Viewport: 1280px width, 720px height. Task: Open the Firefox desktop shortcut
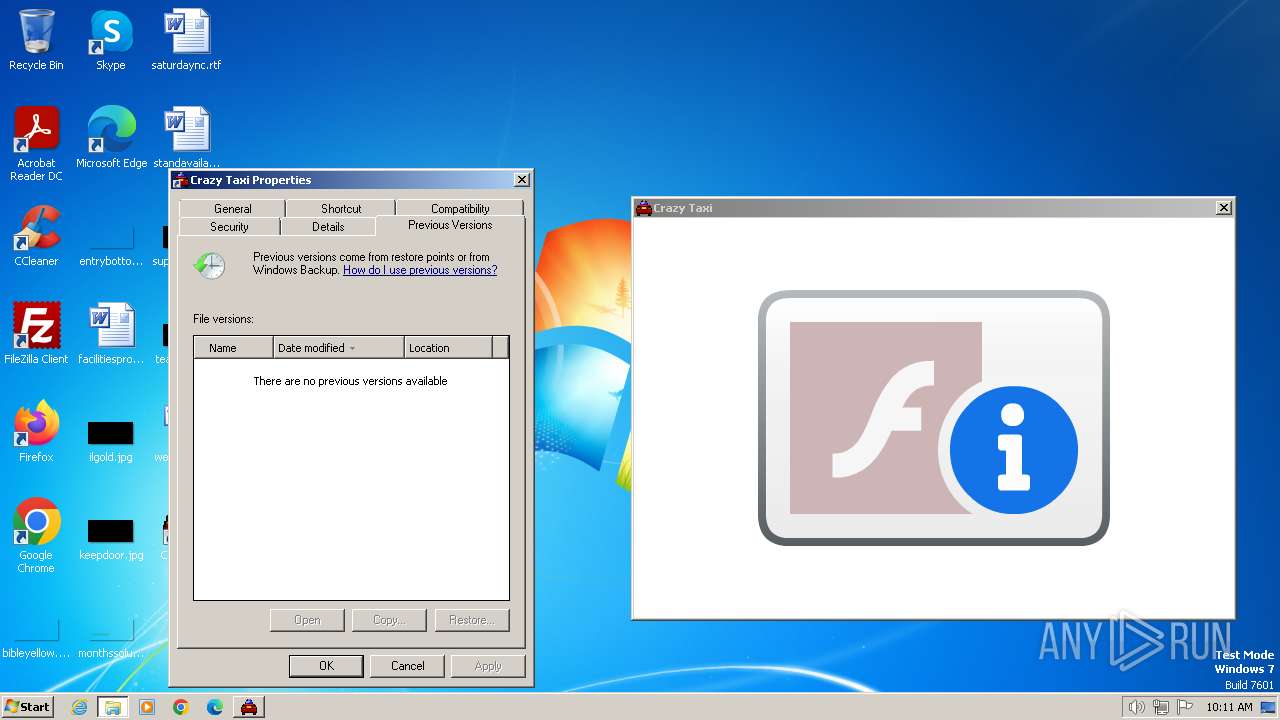point(36,432)
